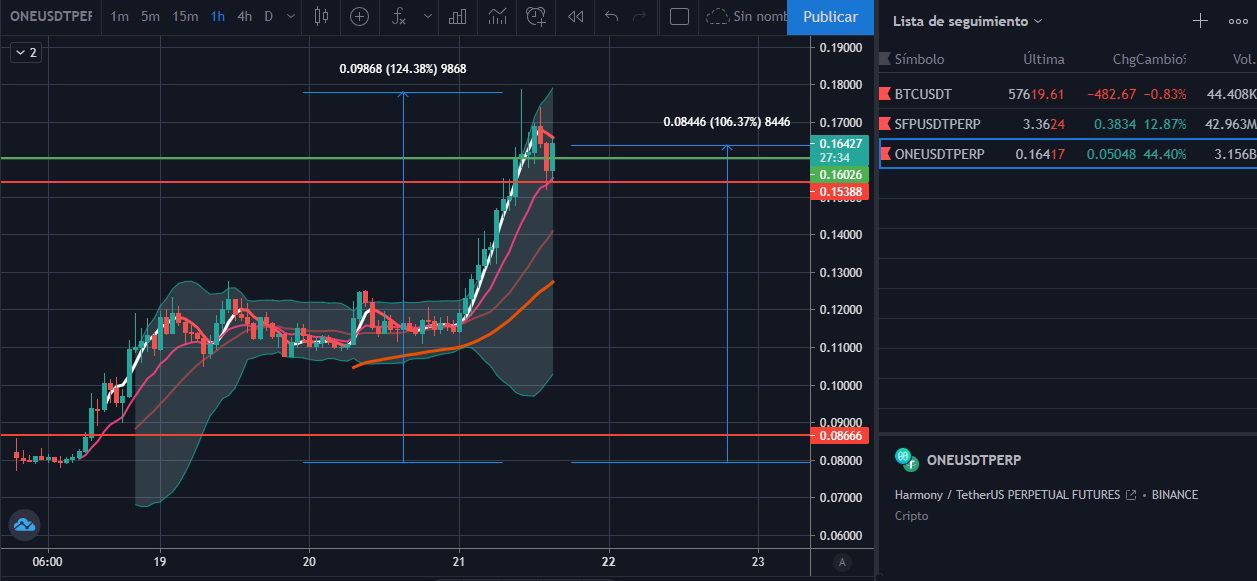Select the SFPUSDTPERP watchlist row
This screenshot has width=1257, height=581.
click(1067, 124)
